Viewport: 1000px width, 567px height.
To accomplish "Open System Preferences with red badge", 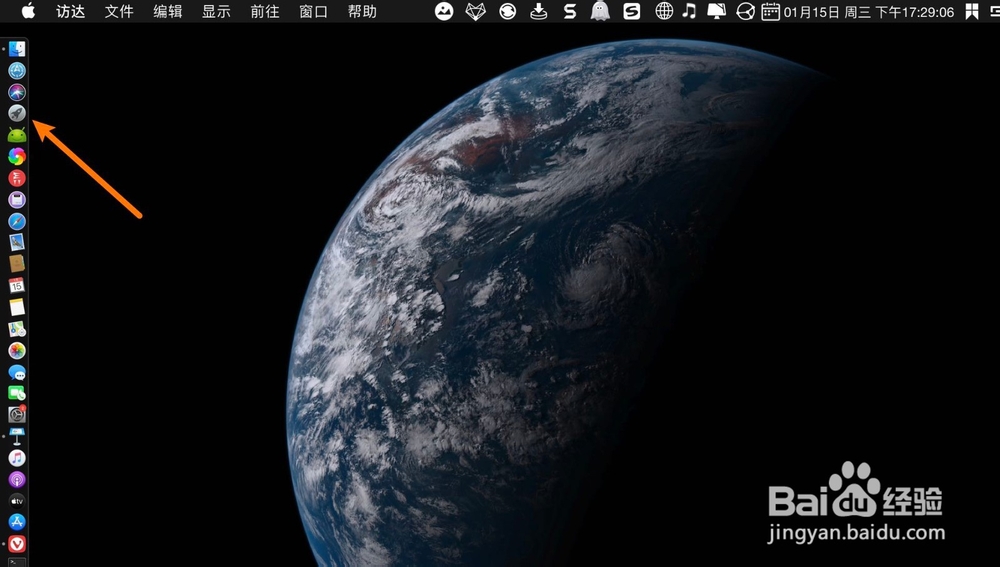I will coord(17,415).
